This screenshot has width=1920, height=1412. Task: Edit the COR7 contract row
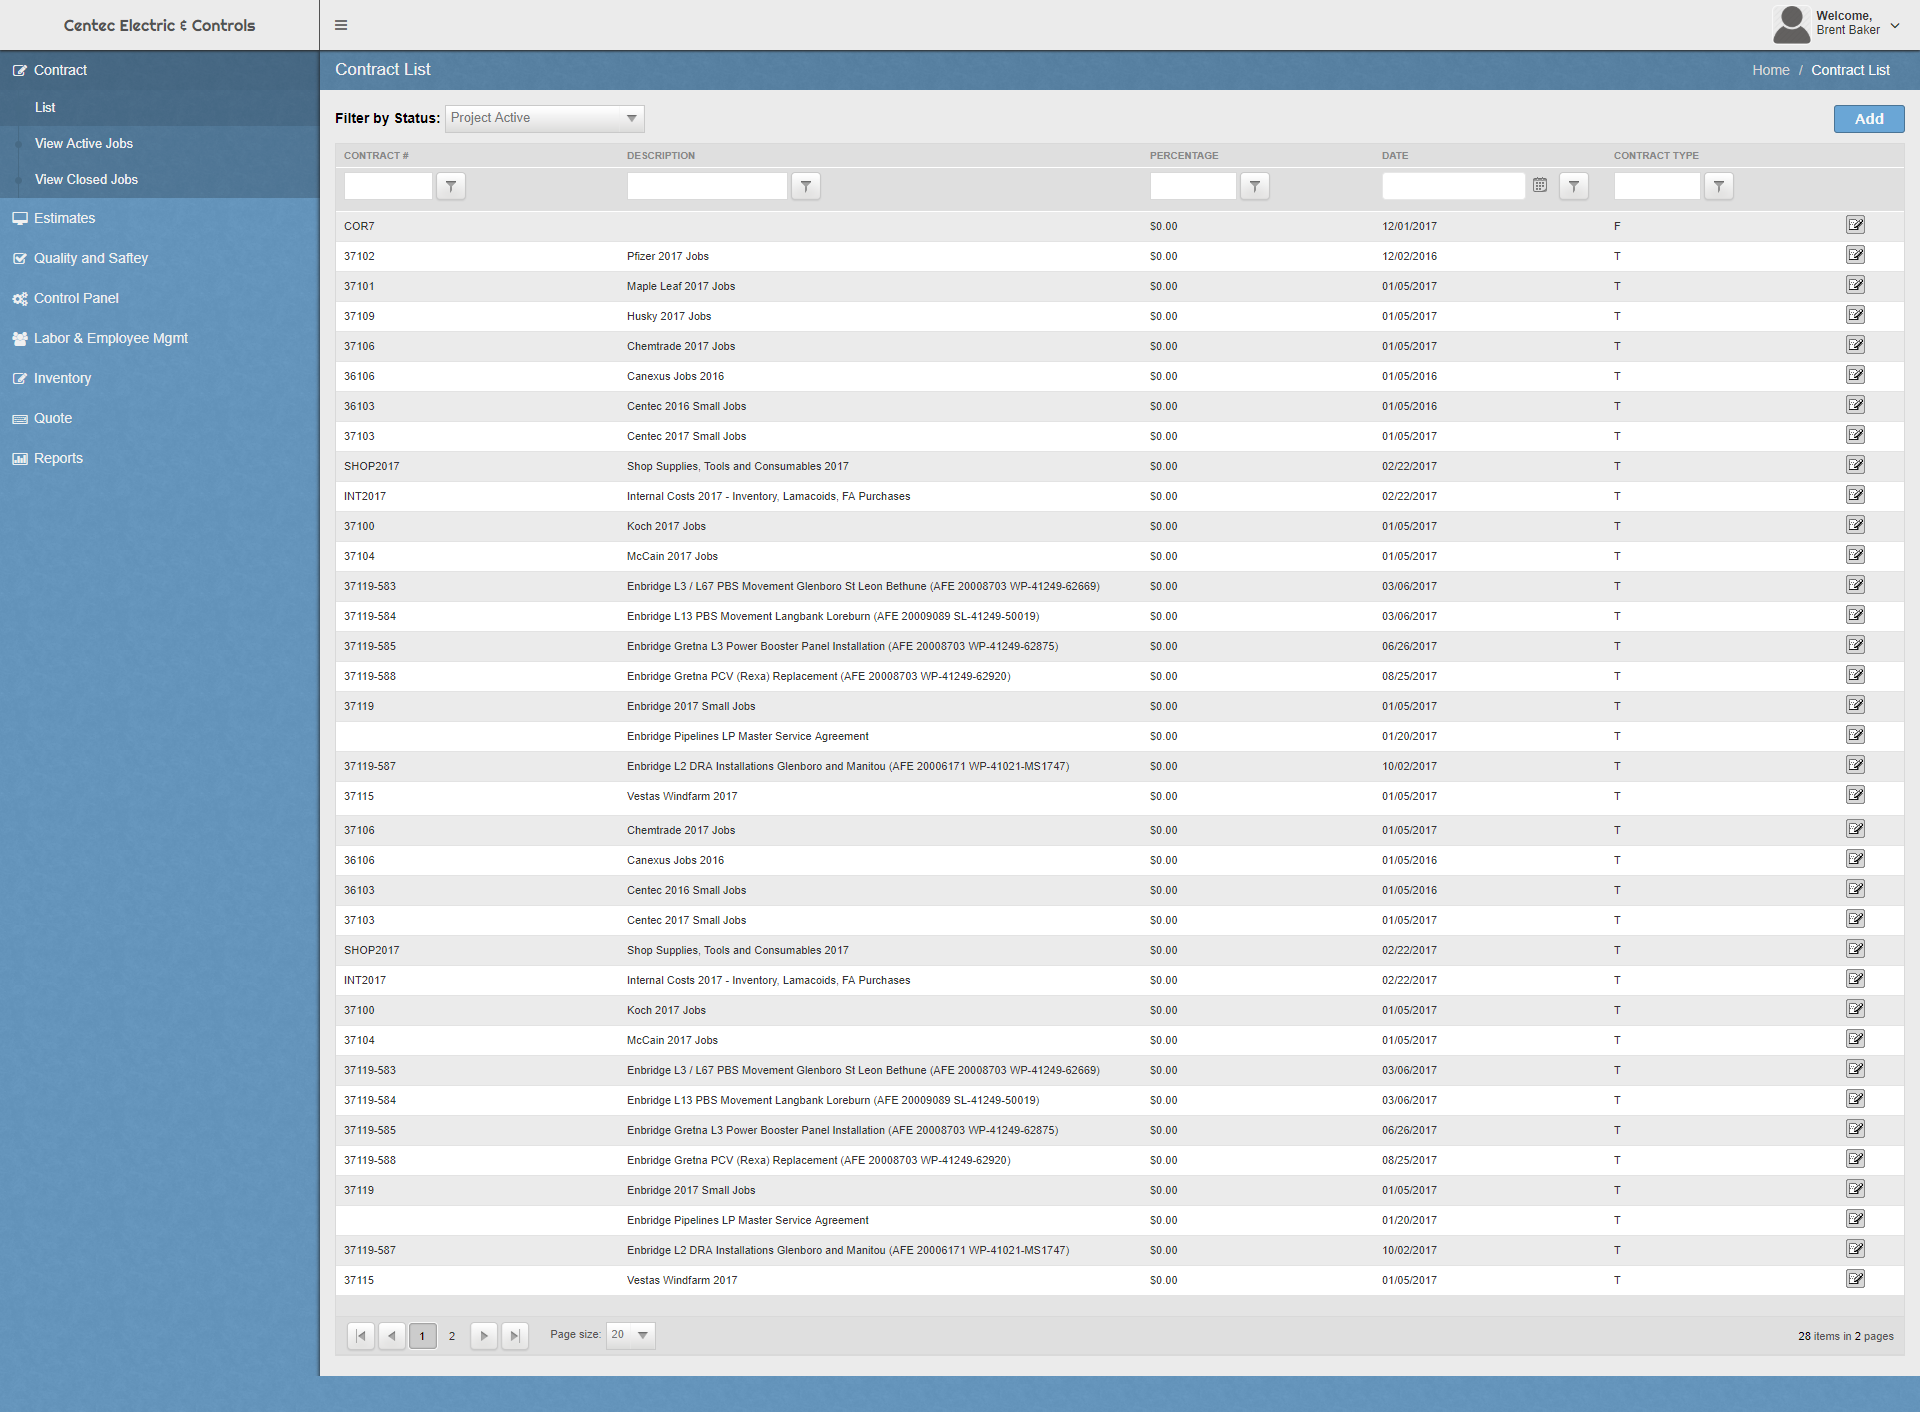point(1856,225)
